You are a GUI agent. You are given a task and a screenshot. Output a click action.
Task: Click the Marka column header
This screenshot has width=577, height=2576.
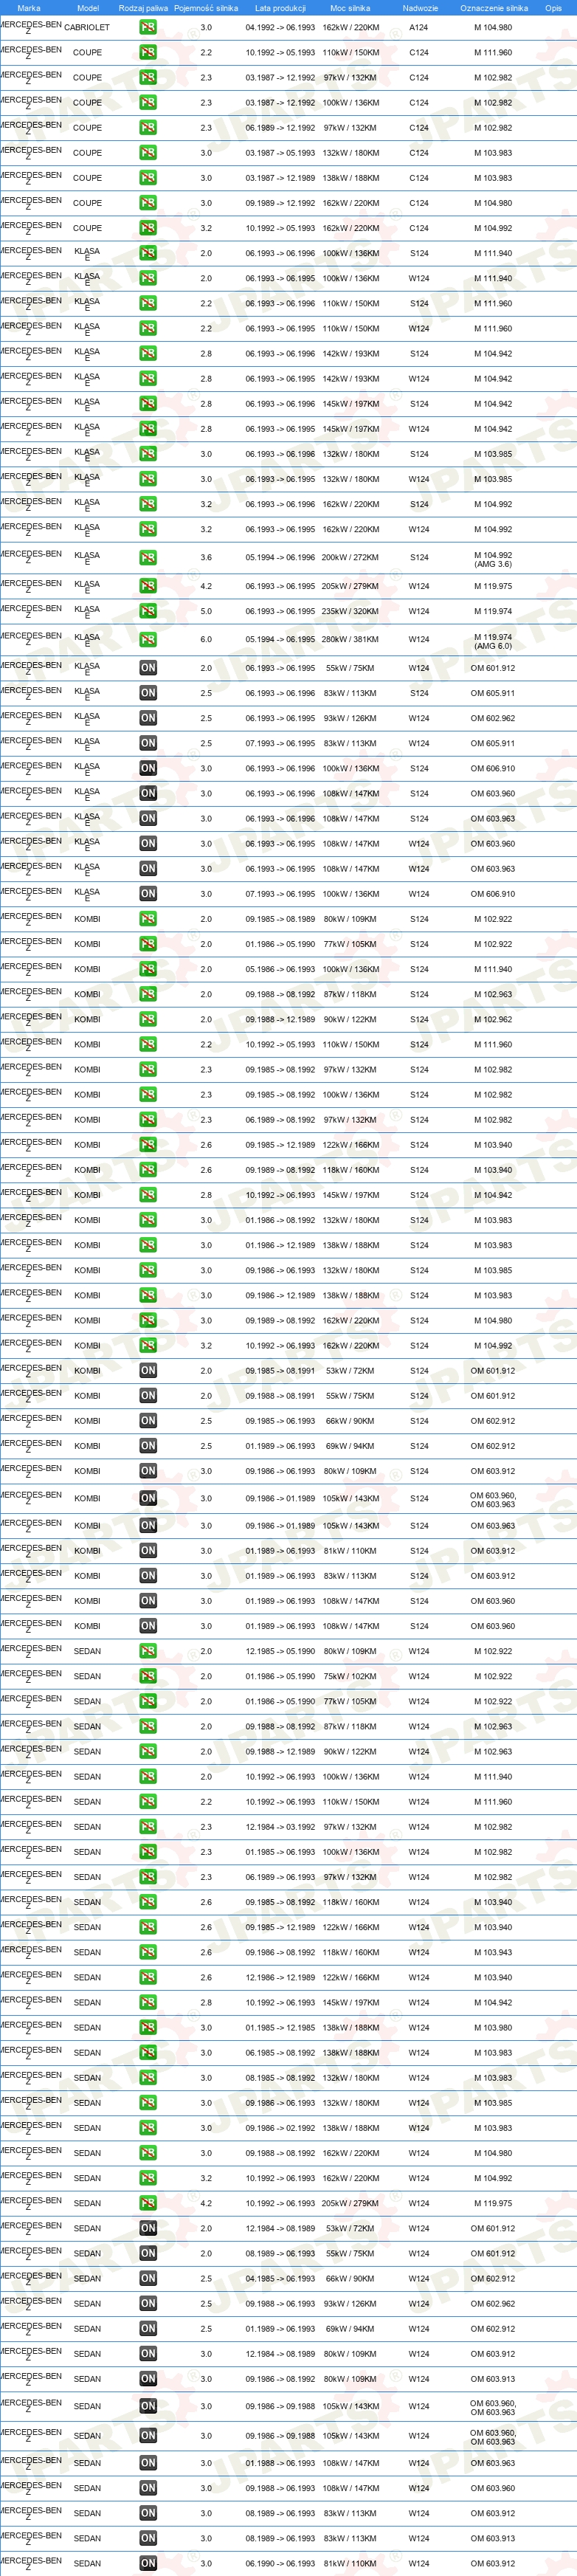(x=29, y=8)
